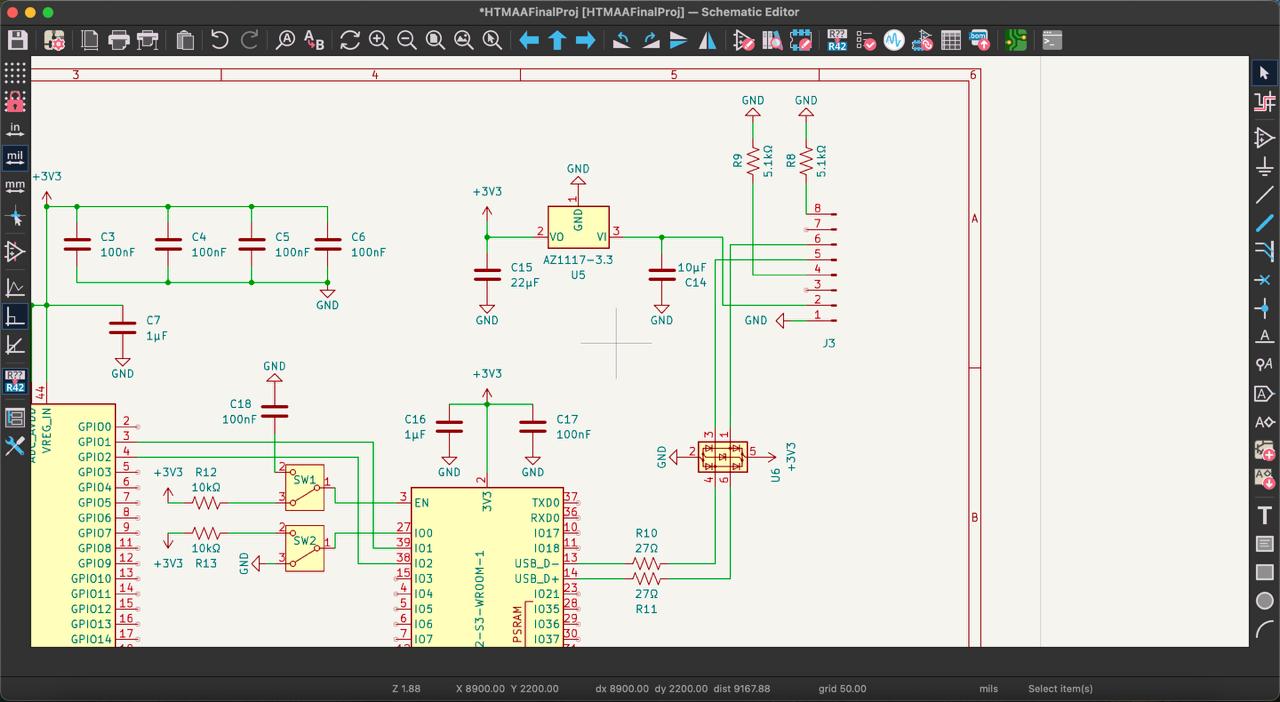The image size is (1280, 702).
Task: Select the U5 AZ1117-3.3 regulator symbol
Action: 578,228
